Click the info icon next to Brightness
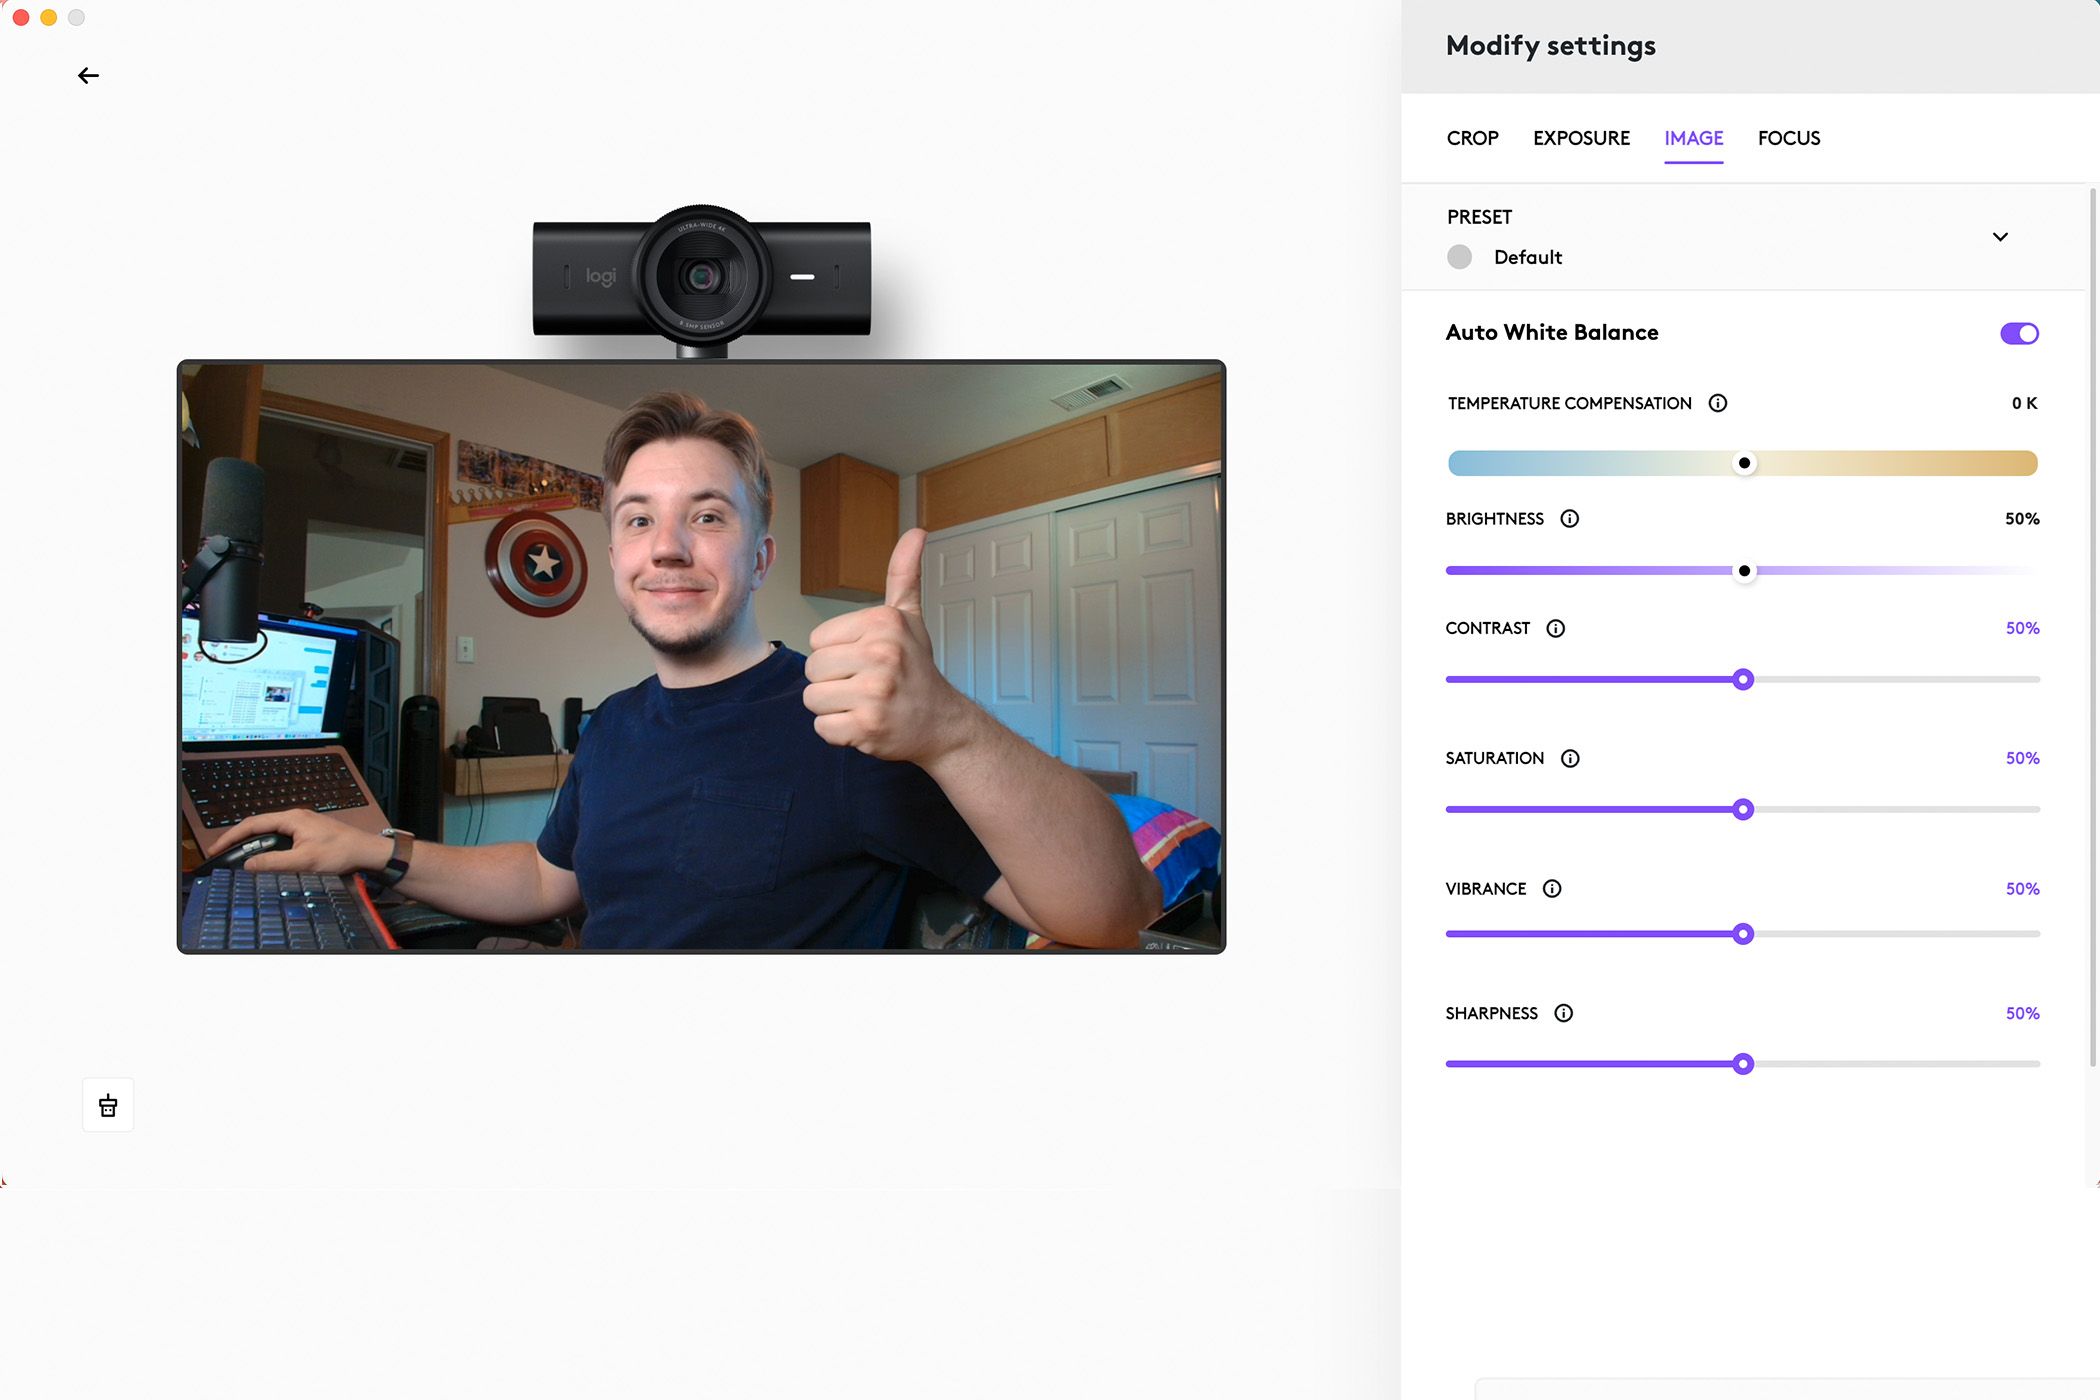 click(1569, 519)
